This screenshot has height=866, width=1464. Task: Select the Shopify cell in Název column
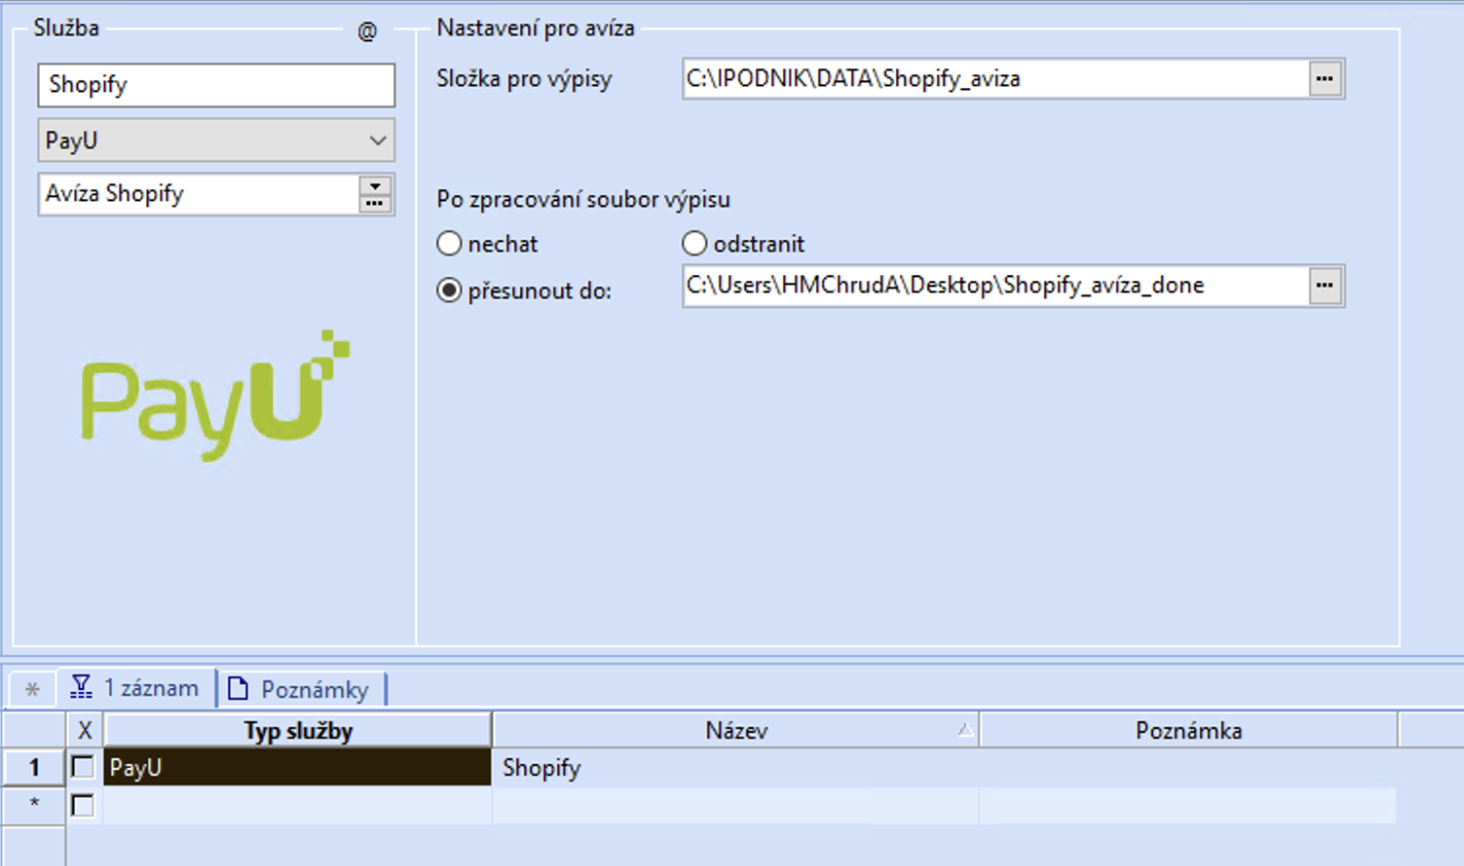tap(735, 767)
